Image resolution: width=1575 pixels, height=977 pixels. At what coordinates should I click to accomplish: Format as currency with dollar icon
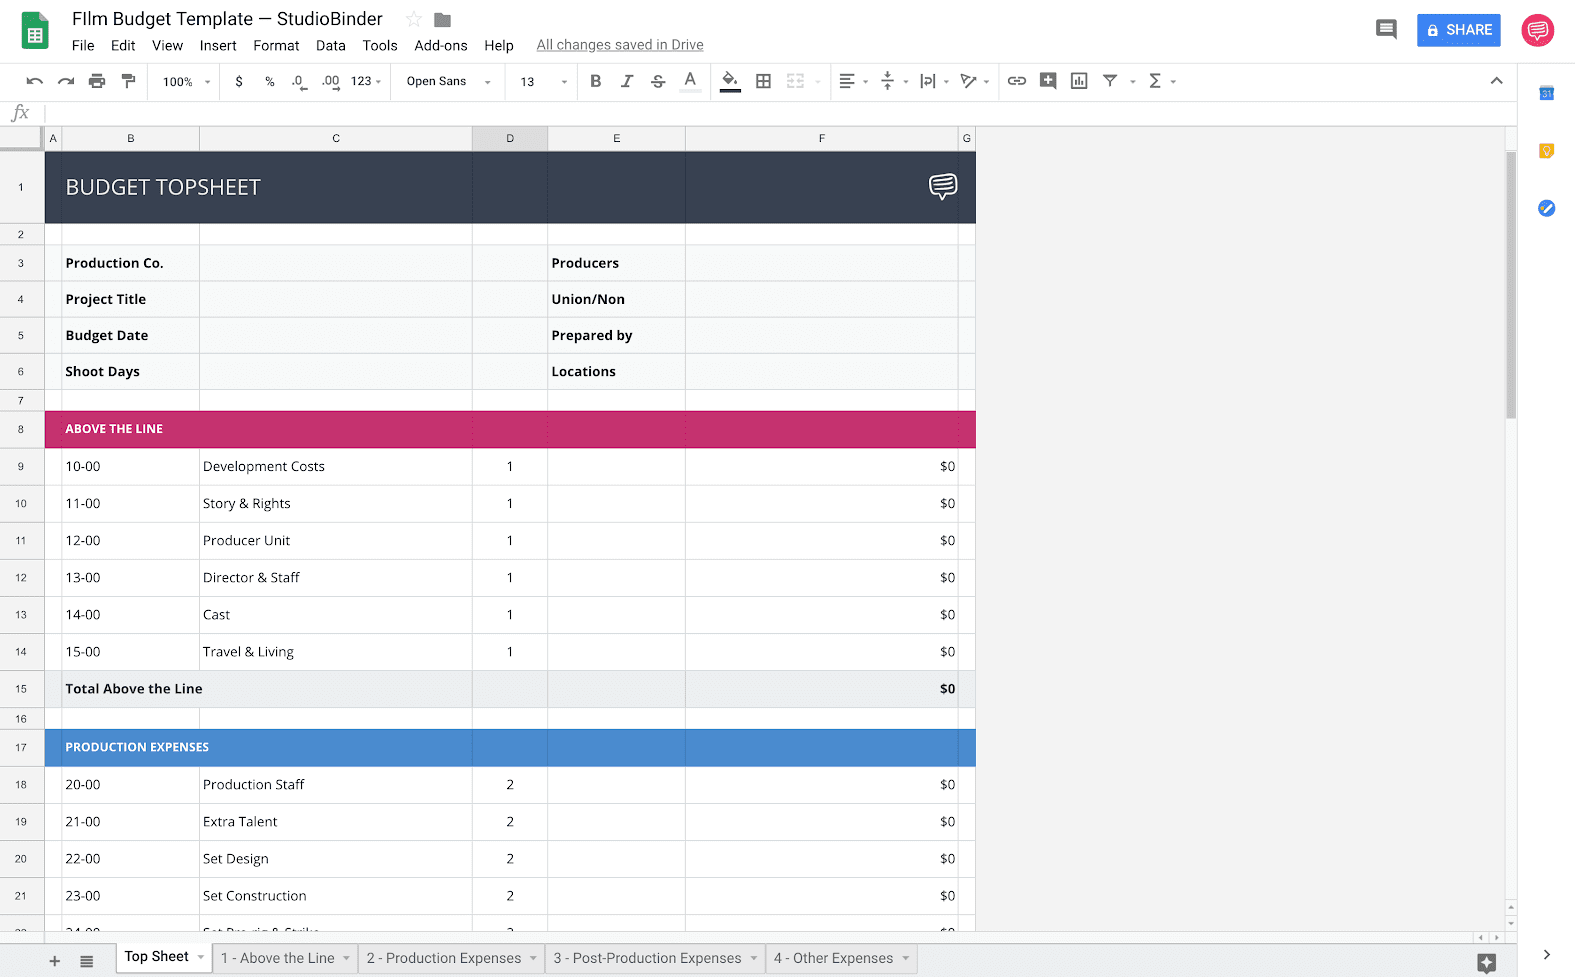point(239,81)
